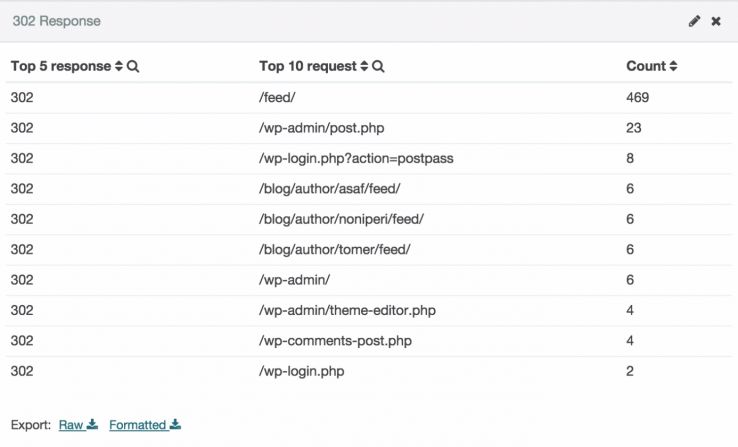
Task: Click the /wp-login.php request in last row
Action: 301,371
